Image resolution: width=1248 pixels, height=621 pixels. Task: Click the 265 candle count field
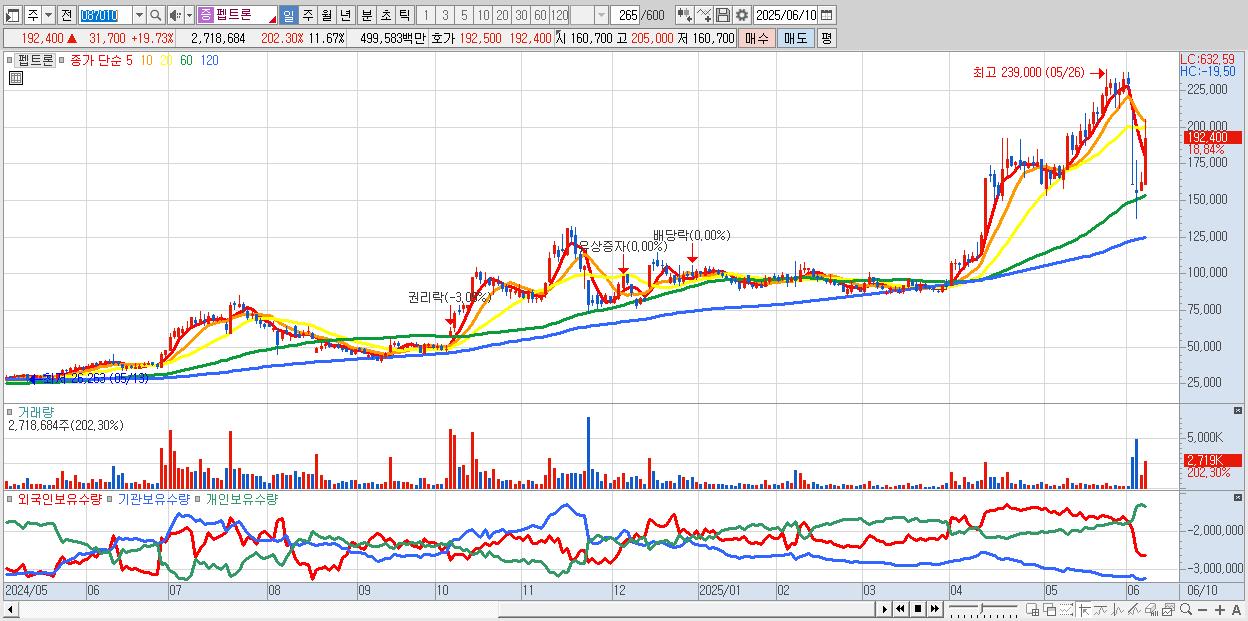[x=625, y=15]
